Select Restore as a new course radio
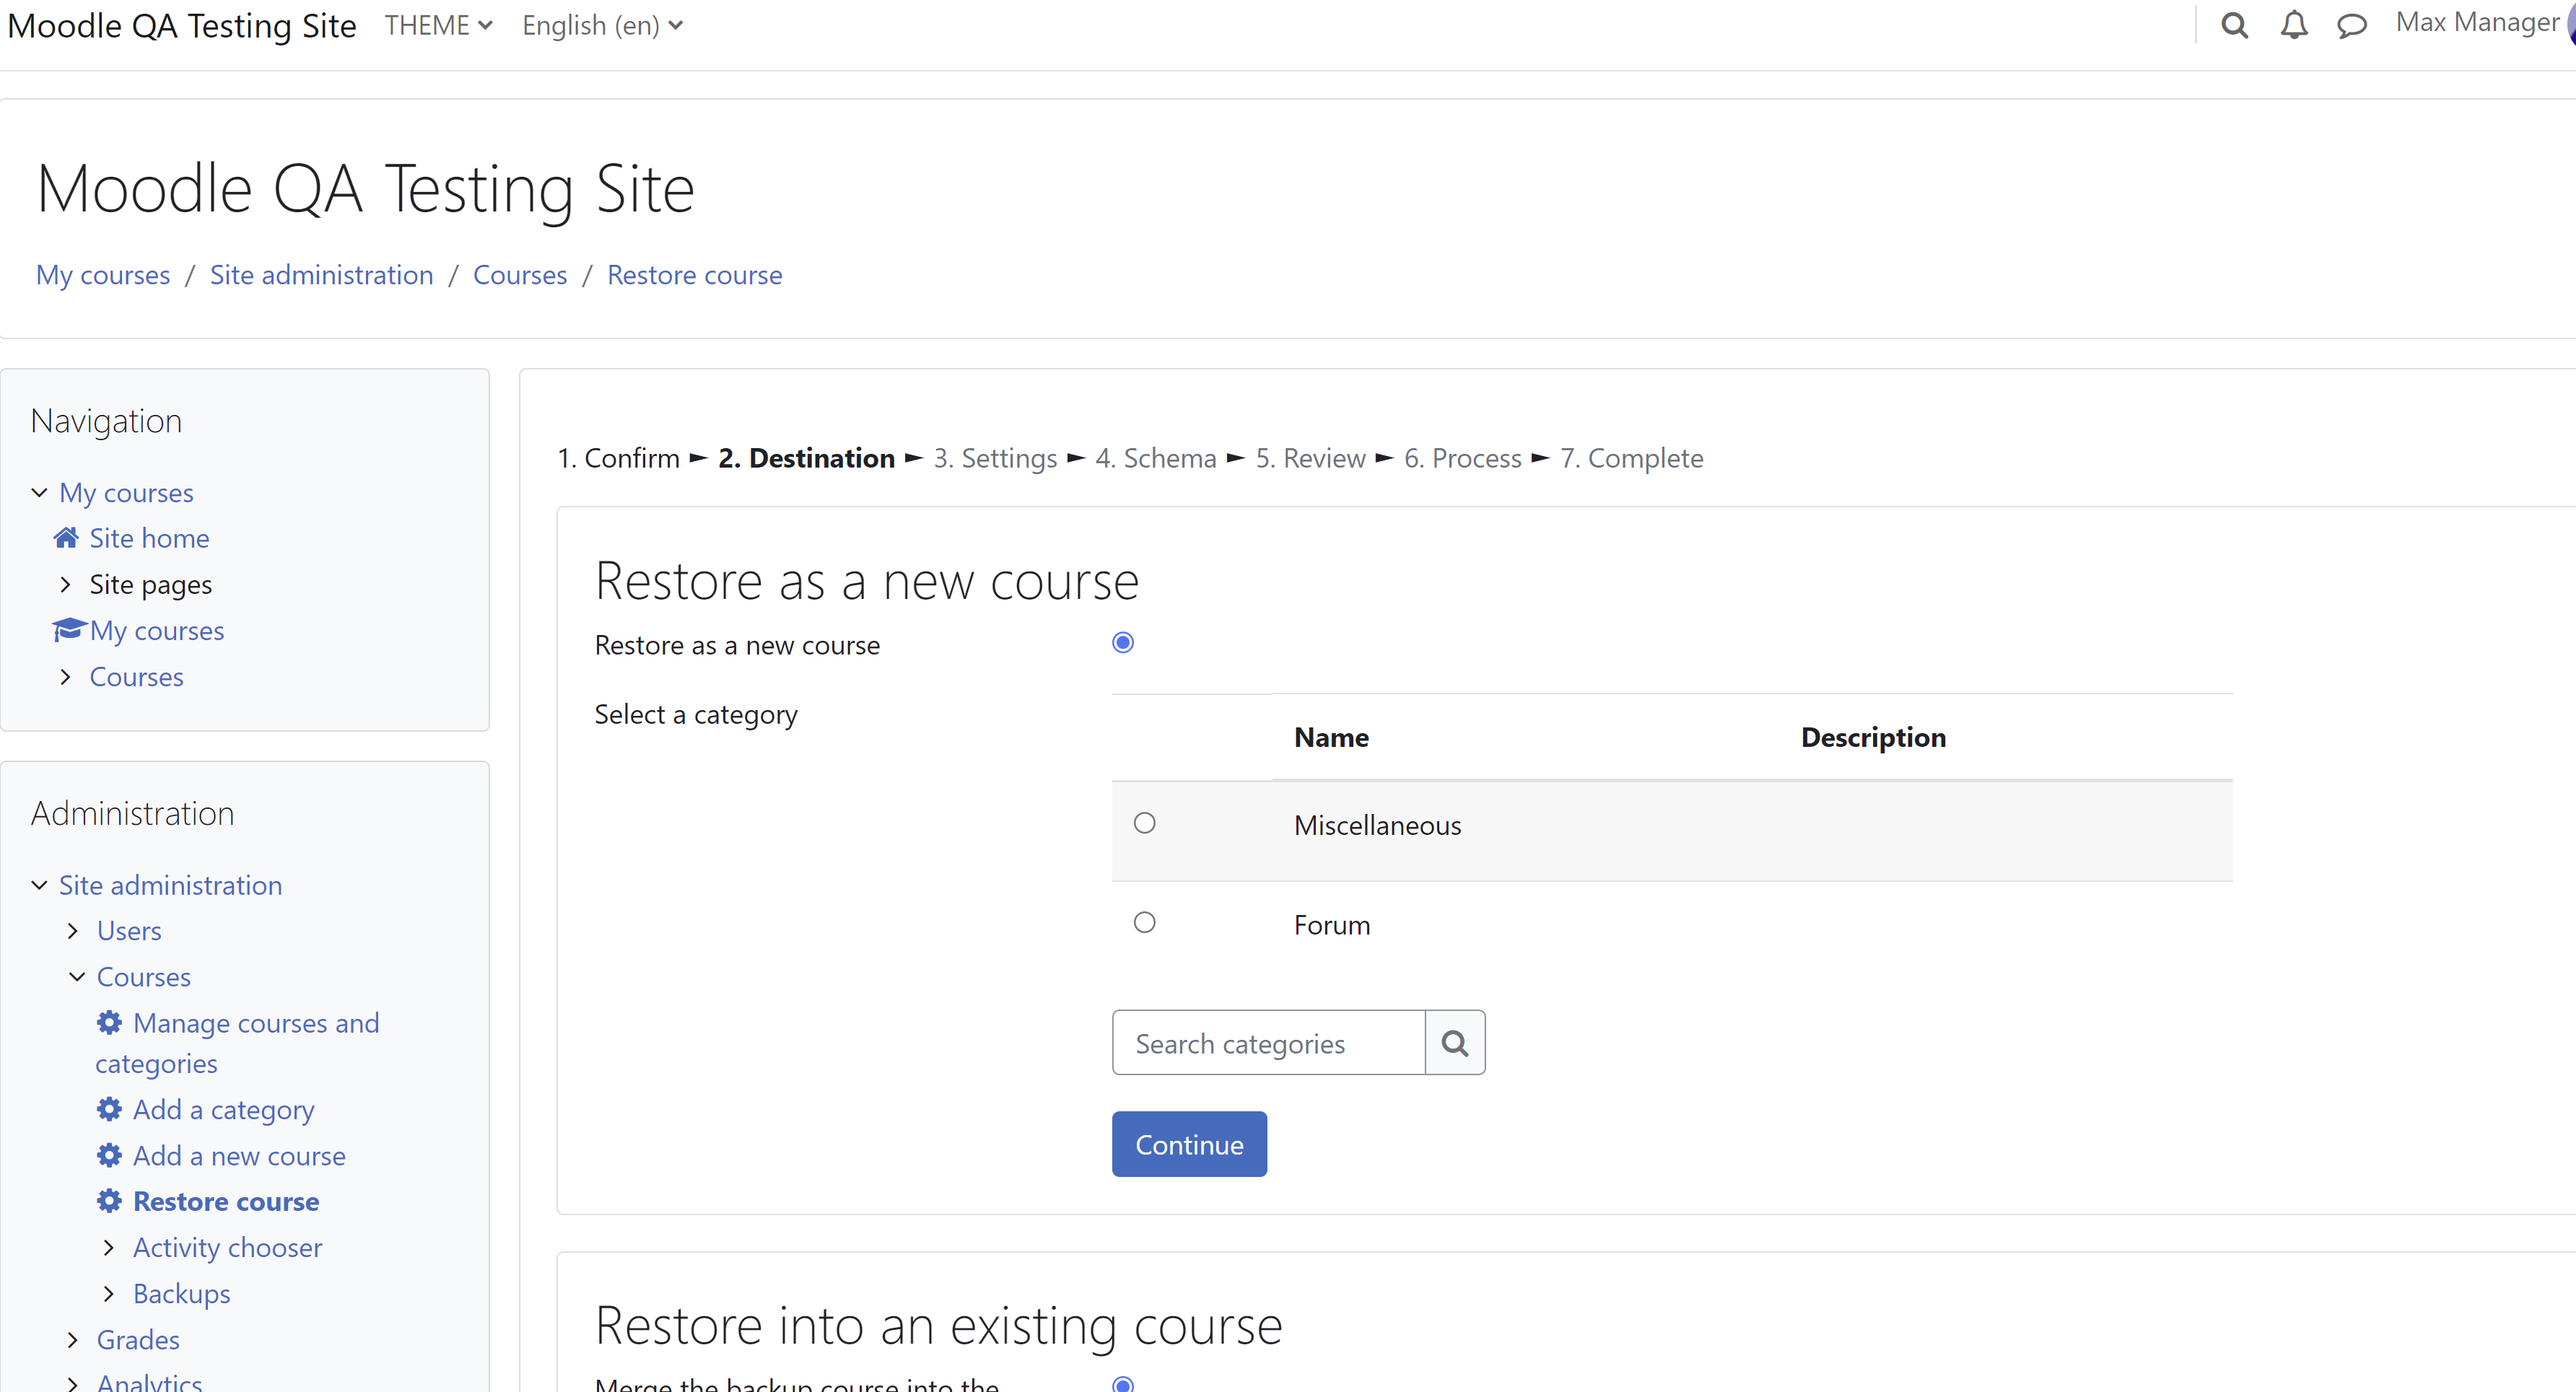Image resolution: width=2576 pixels, height=1392 pixels. [1123, 642]
